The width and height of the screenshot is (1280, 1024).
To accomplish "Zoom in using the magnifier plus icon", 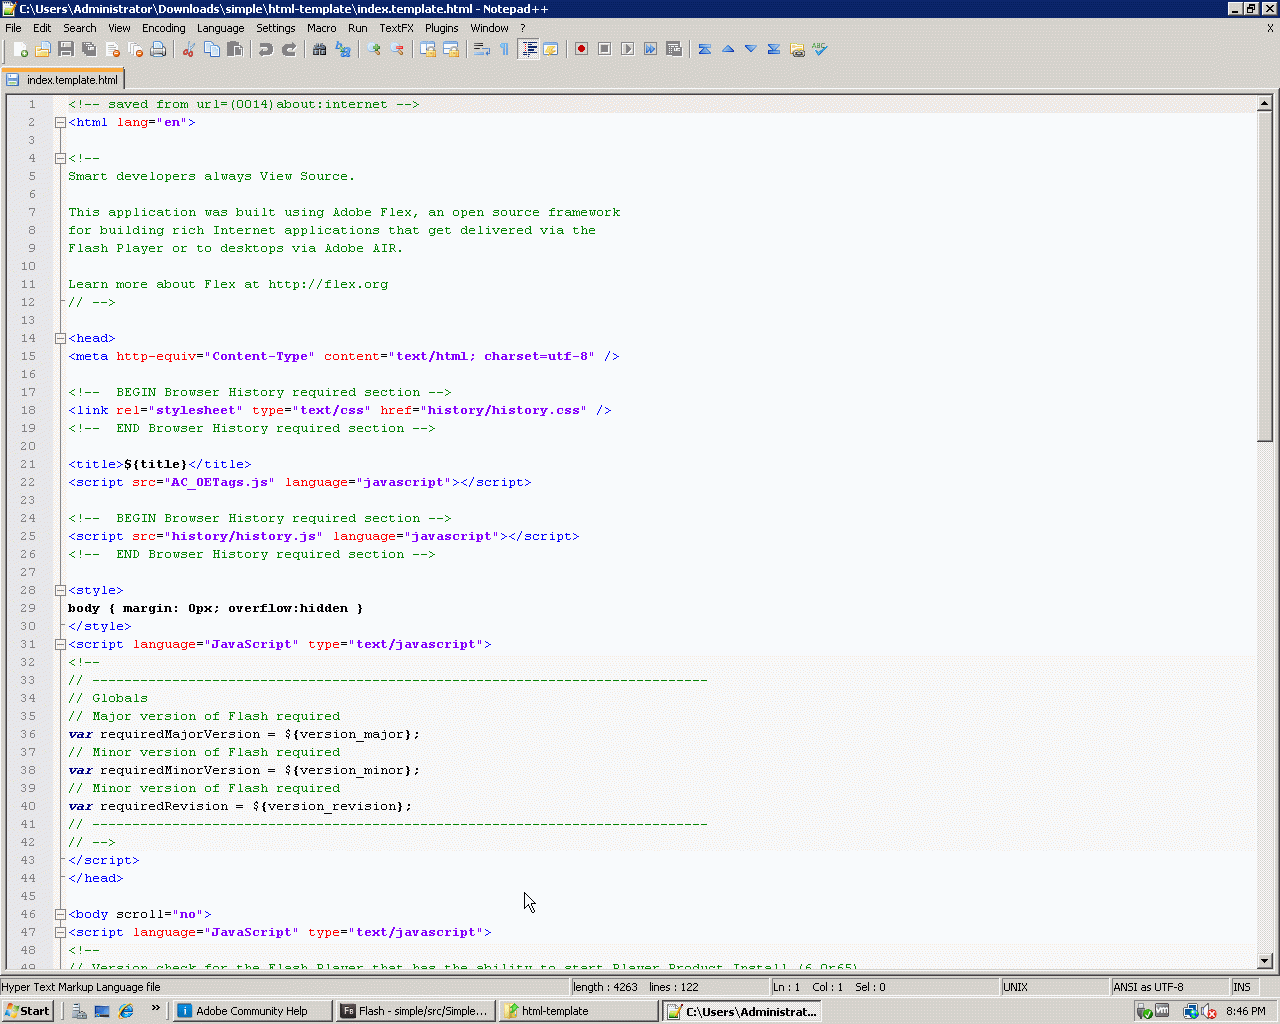I will point(374,49).
